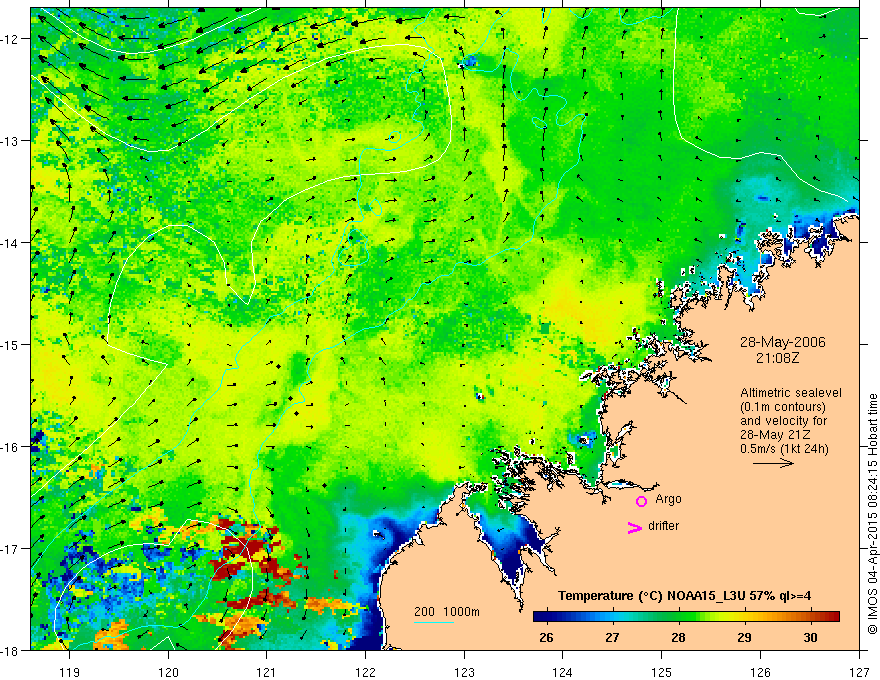Click longitude axis label 125
This screenshot has width=880, height=680.
pyautogui.click(x=662, y=672)
